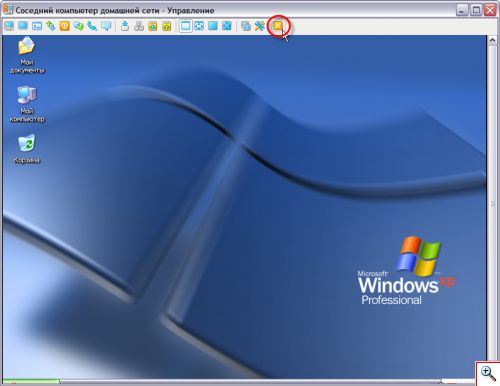Click the magnifier zoom icon in corner

pyautogui.click(x=488, y=374)
